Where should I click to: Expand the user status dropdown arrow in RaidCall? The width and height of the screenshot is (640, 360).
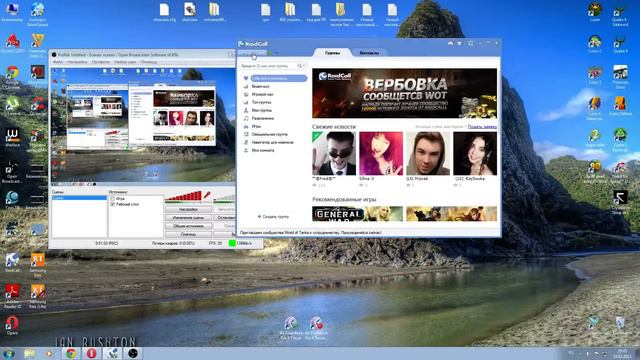276,53
